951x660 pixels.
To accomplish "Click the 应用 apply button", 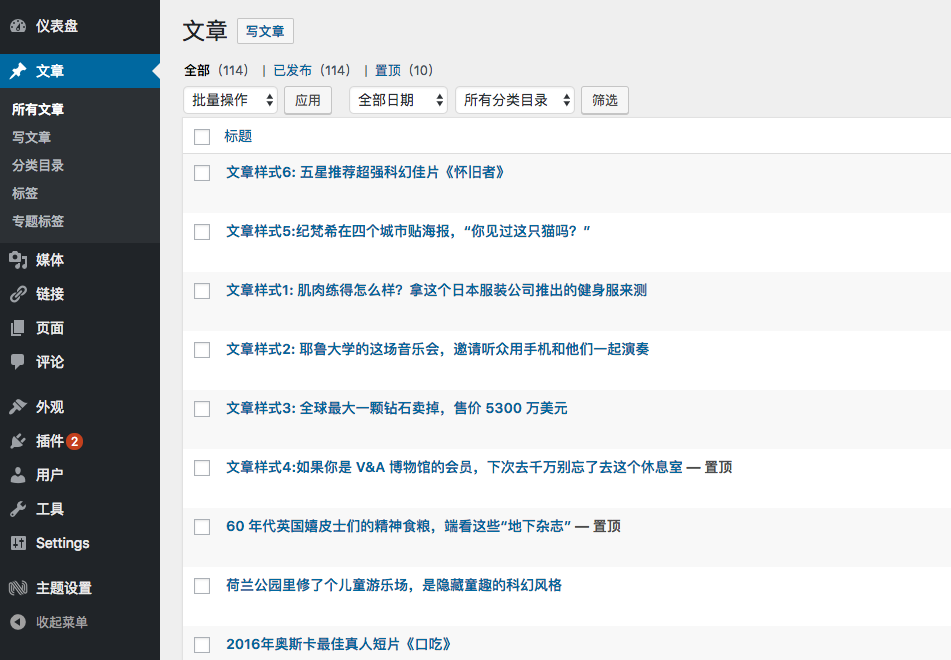I will tap(308, 100).
